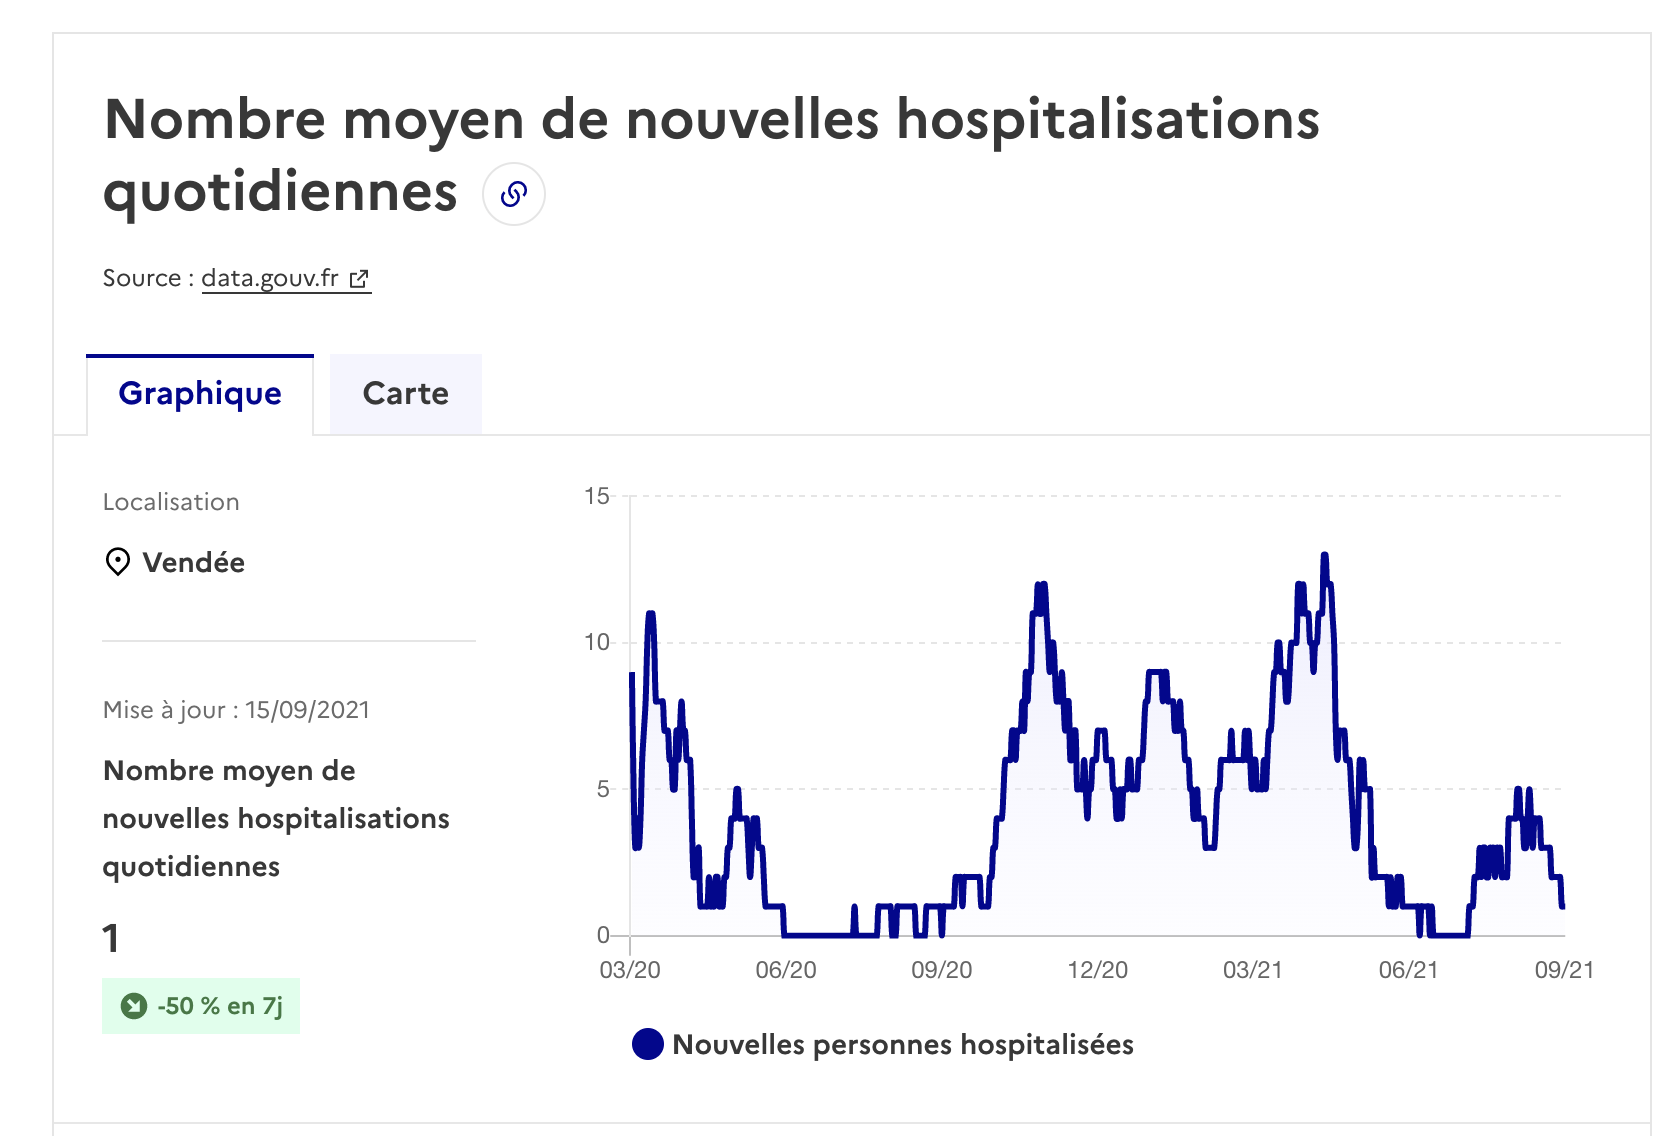This screenshot has width=1678, height=1136.
Task: Click the green downward trend arrow icon
Action: 134,1006
